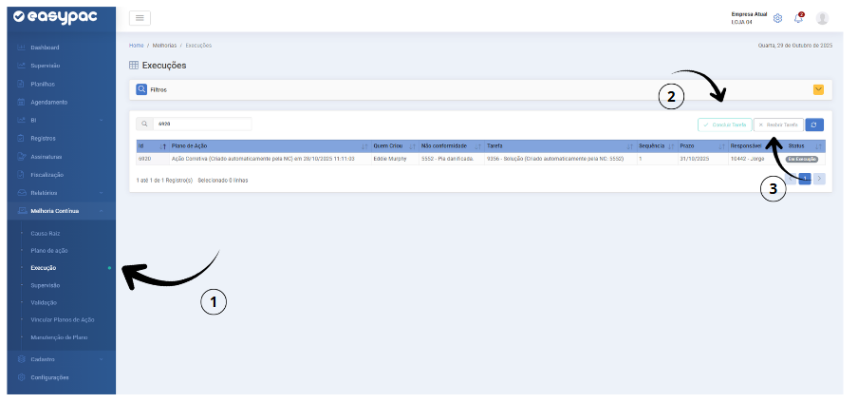850x403 pixels.
Task: Select the Validação submenu item
Action: point(44,303)
